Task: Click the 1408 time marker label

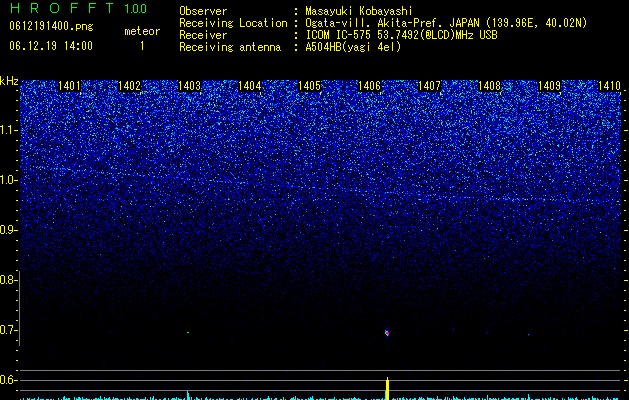Action: [490, 86]
